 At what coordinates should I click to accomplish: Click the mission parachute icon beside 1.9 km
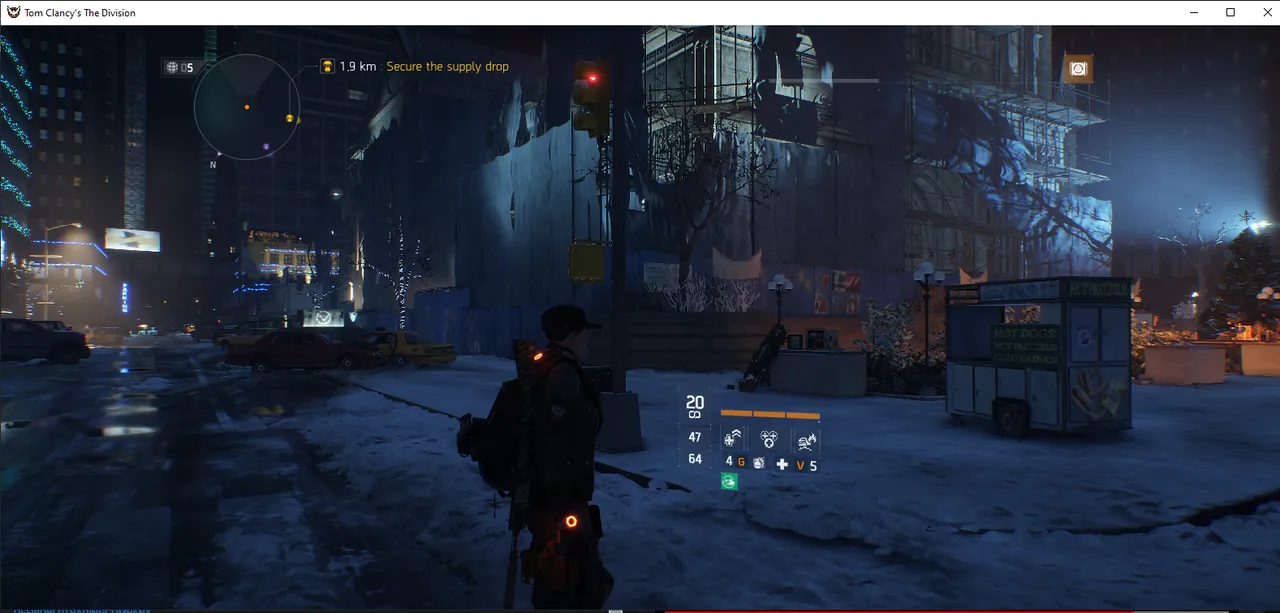[x=327, y=66]
